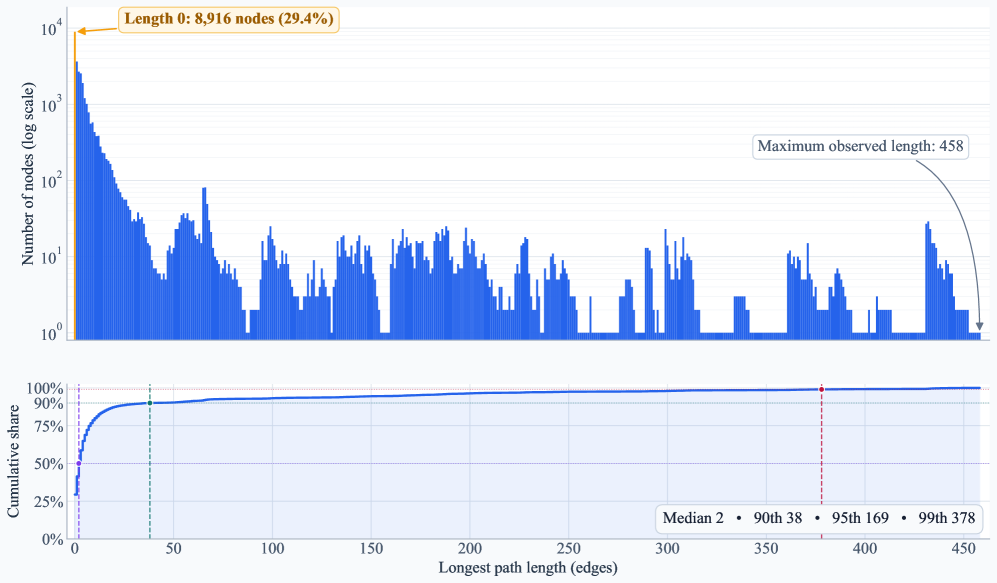Click the 10^1 tick on the log axis
The image size is (997, 583).
pos(52,257)
